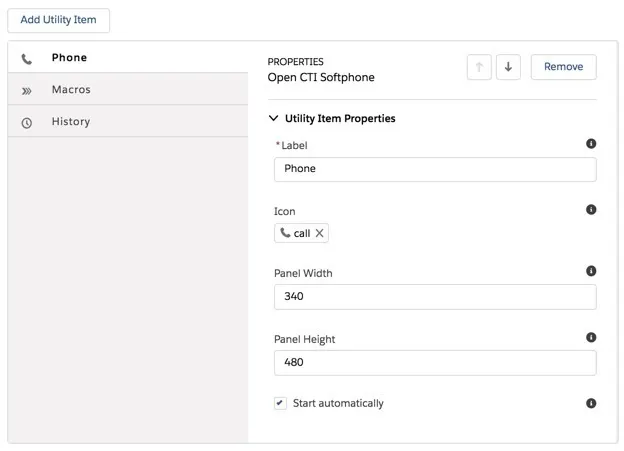624x451 pixels.
Task: Focus the Panel Width input field
Action: 435,297
